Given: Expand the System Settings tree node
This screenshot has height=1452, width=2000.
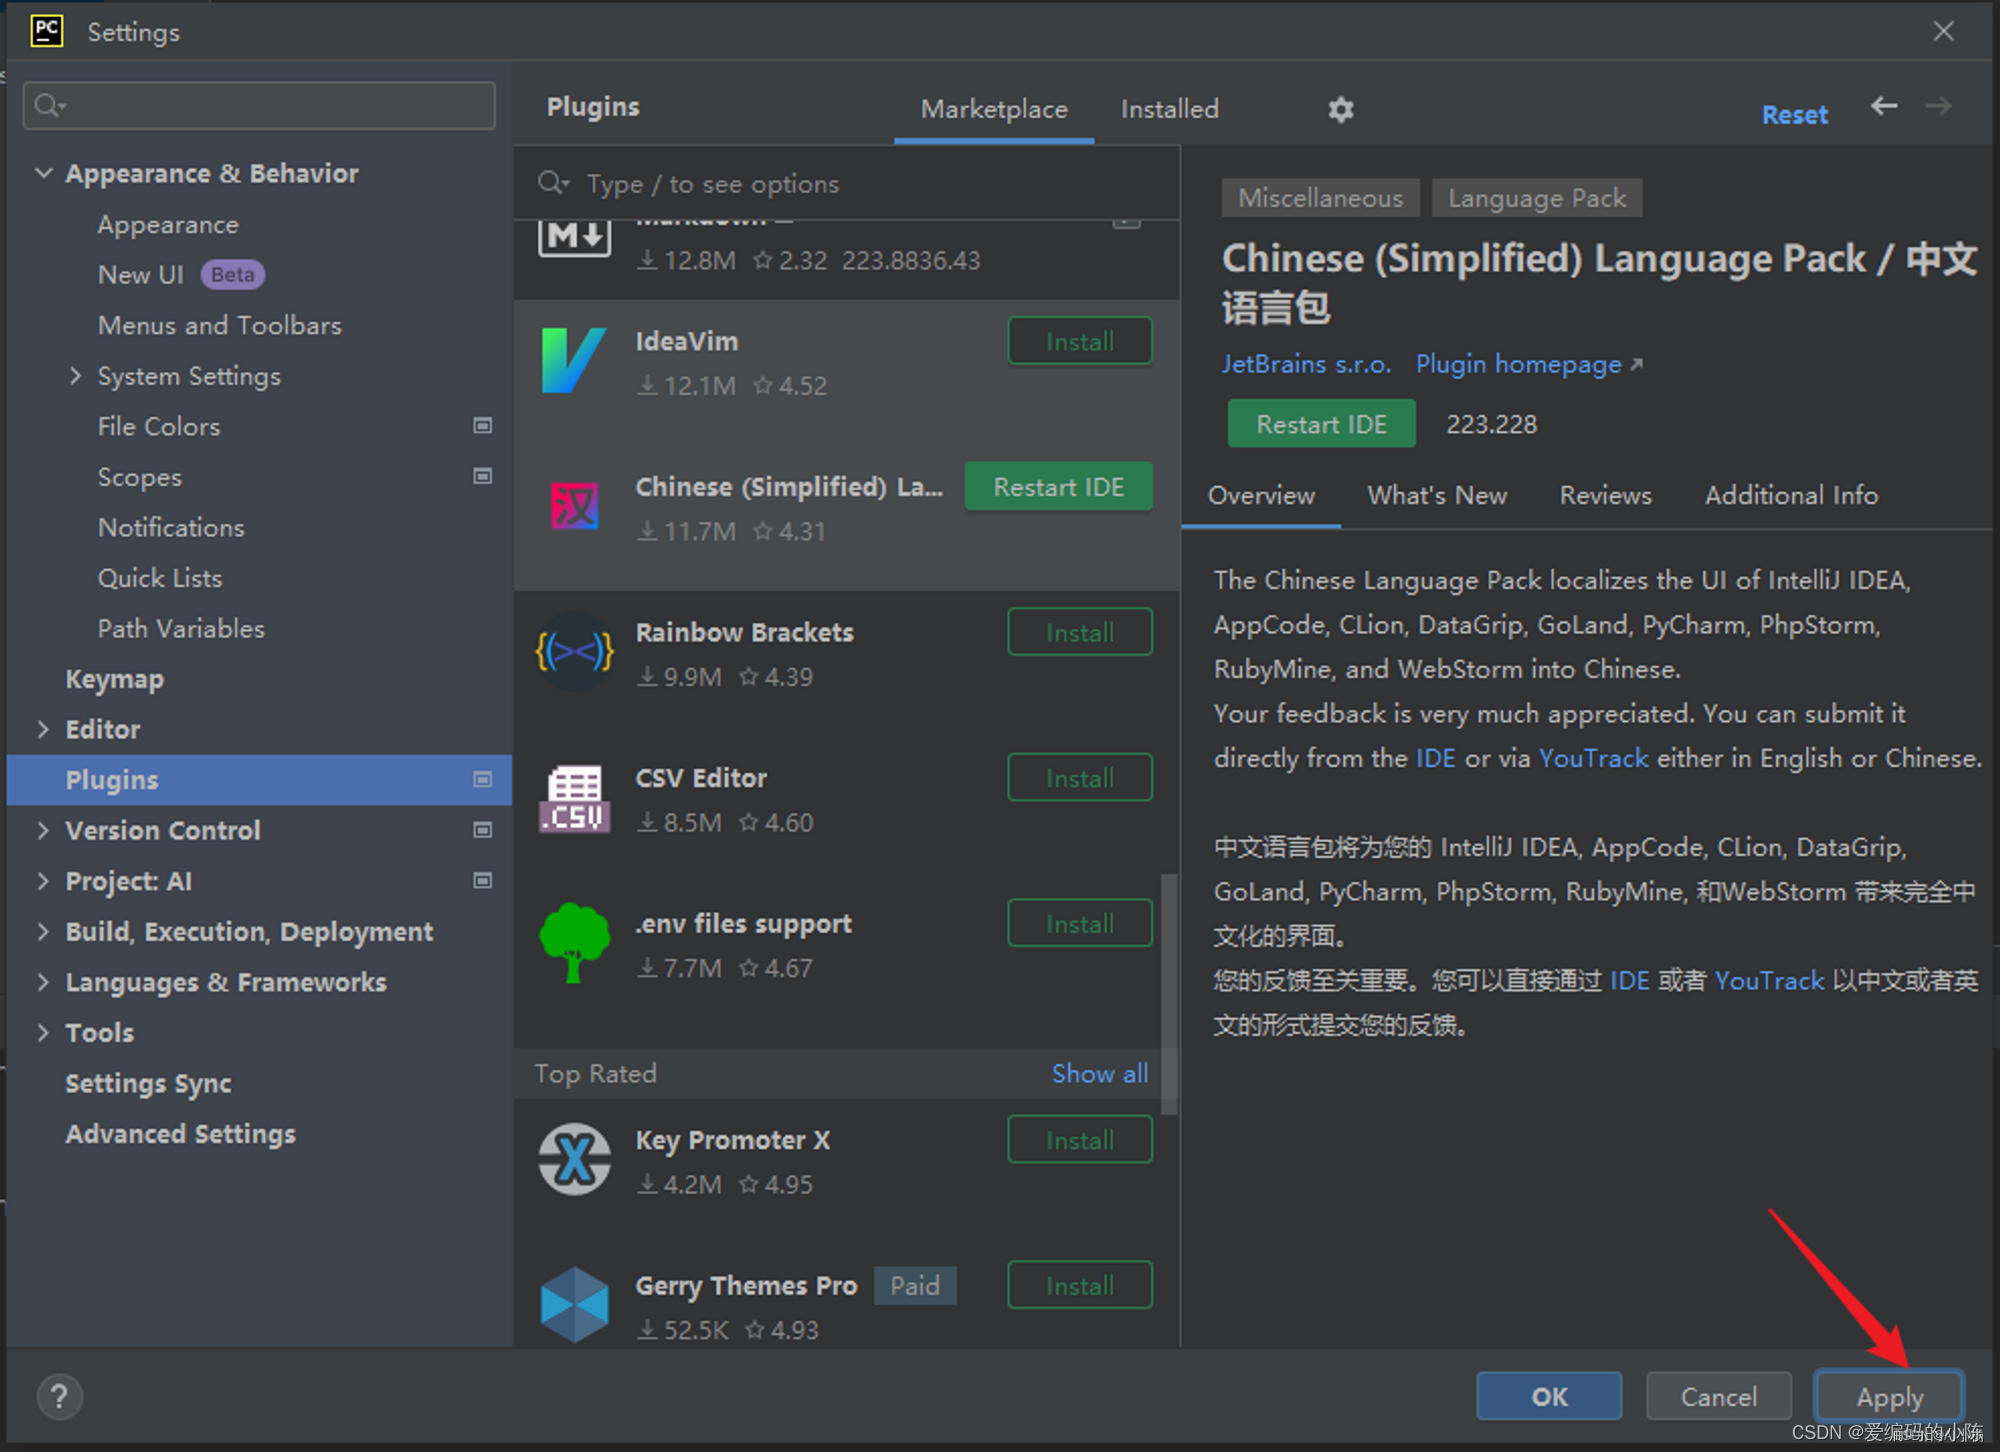Looking at the screenshot, I should (x=76, y=376).
